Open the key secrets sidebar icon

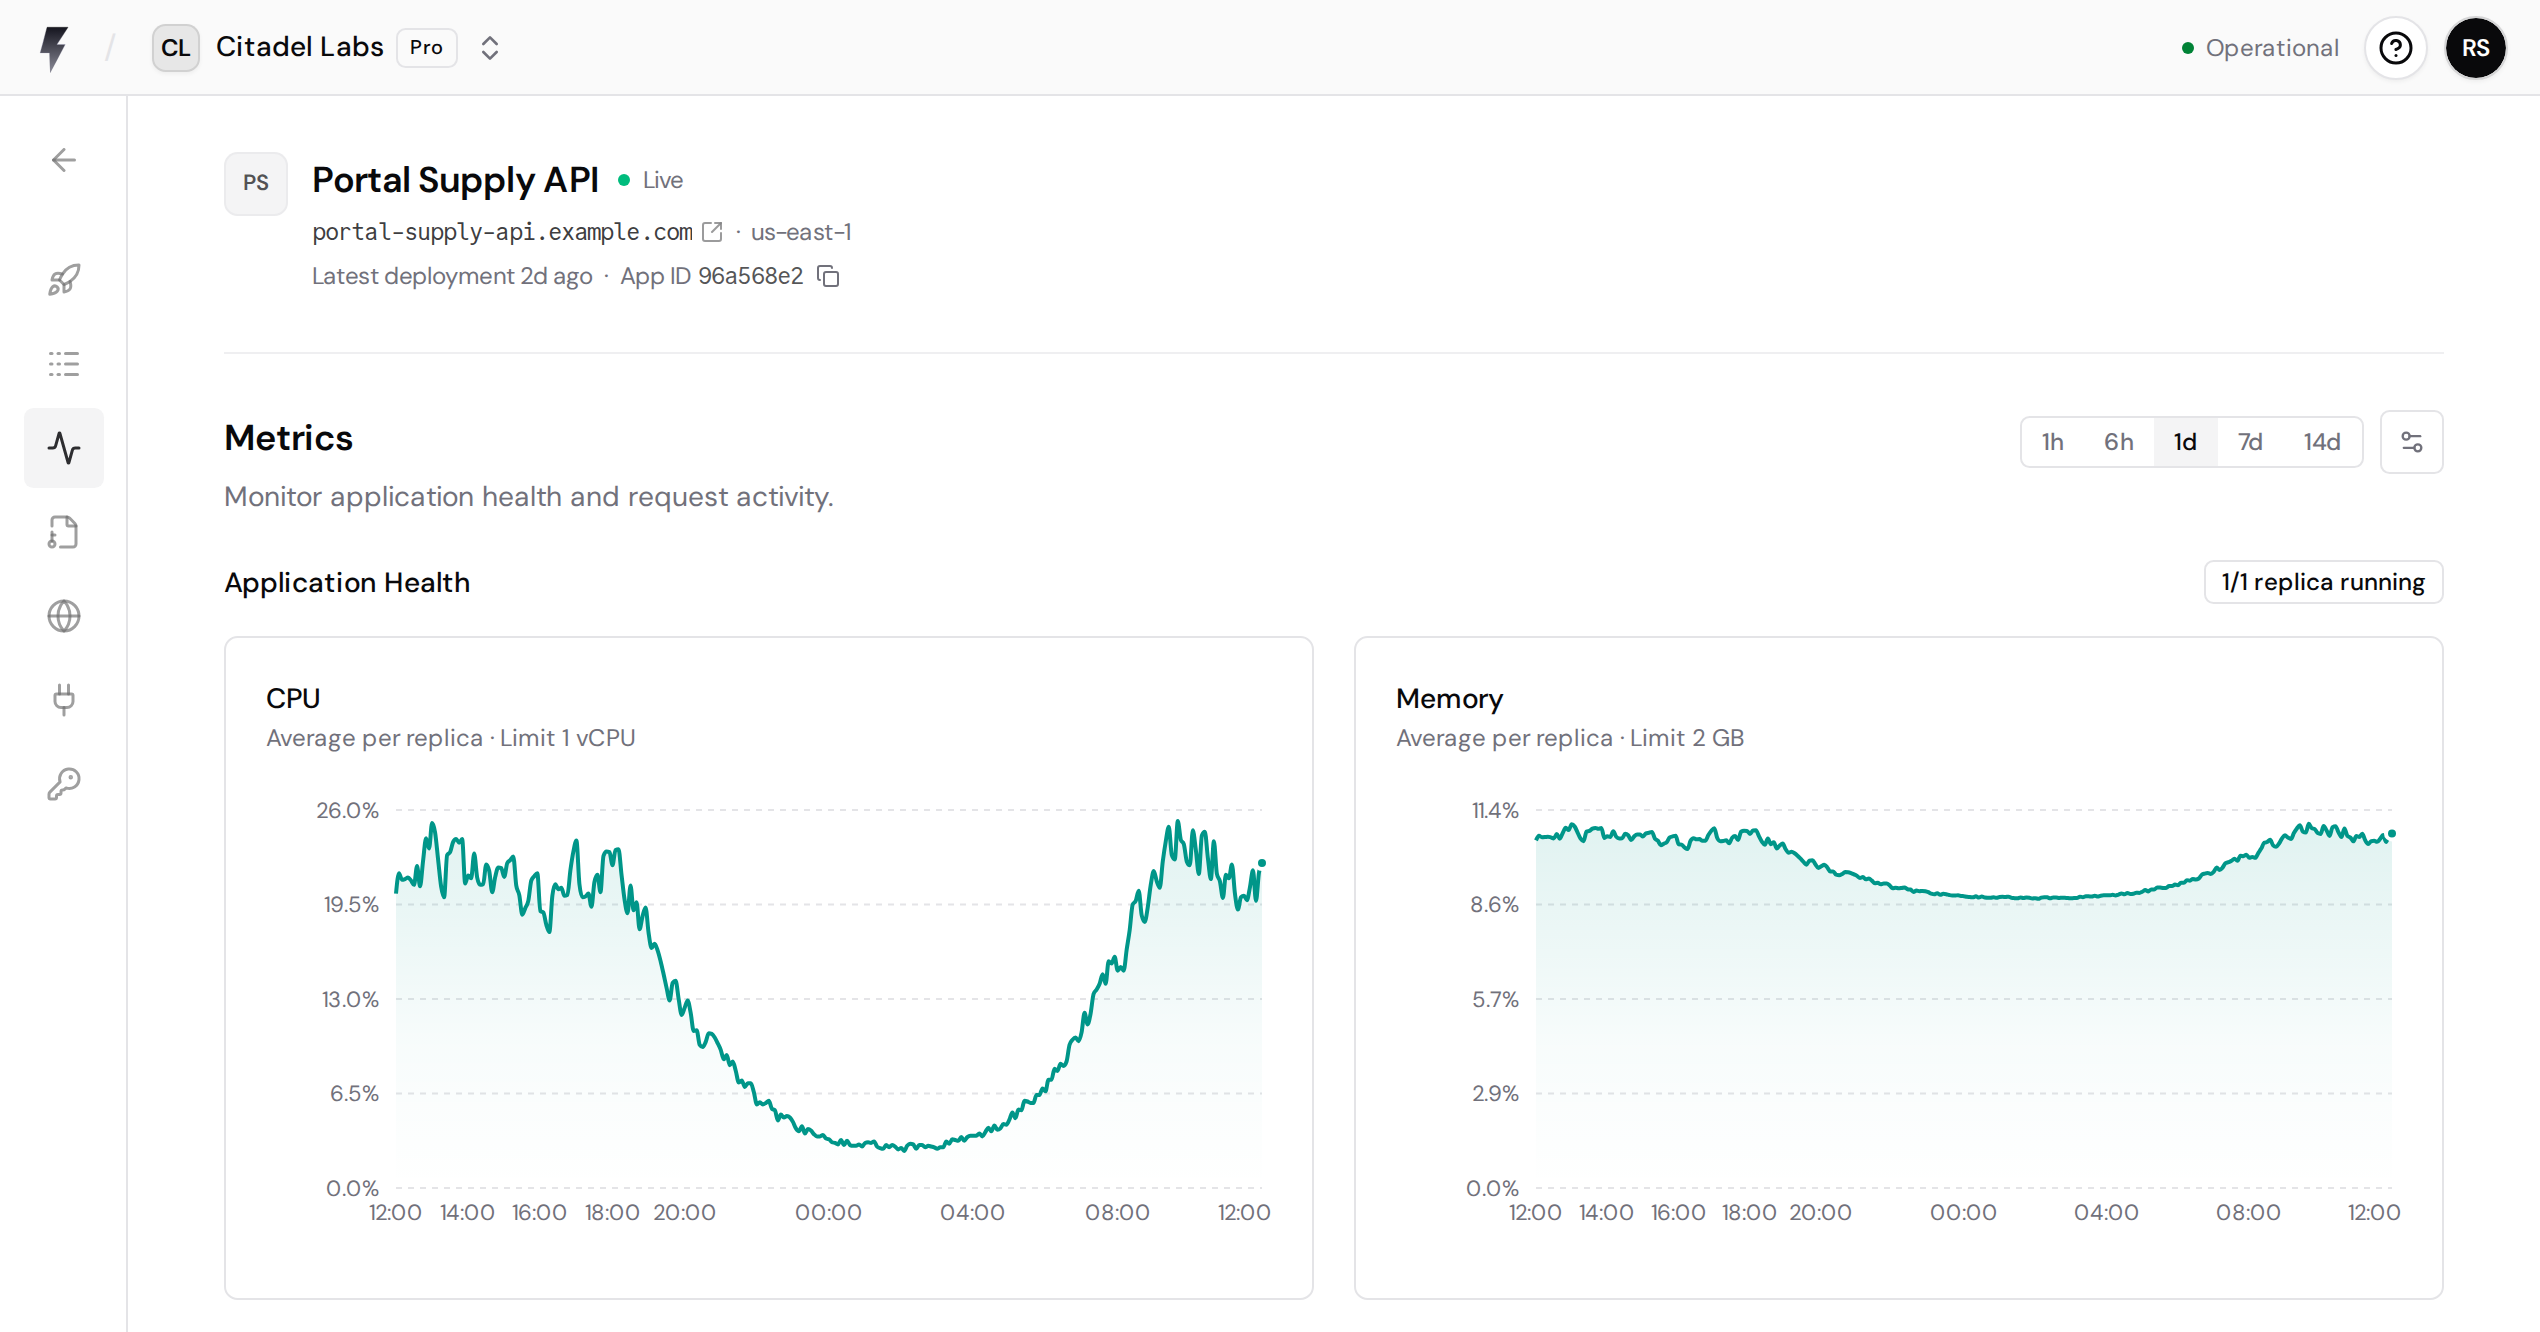pos(64,784)
